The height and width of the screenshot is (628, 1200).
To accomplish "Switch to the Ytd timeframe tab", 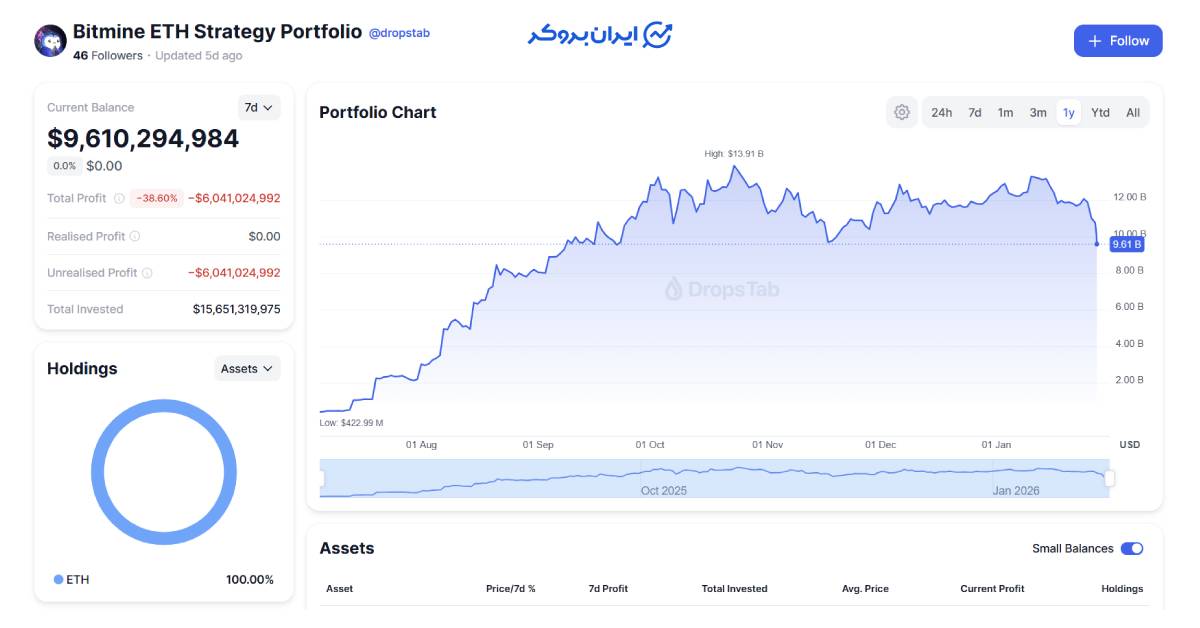I will pos(1100,112).
